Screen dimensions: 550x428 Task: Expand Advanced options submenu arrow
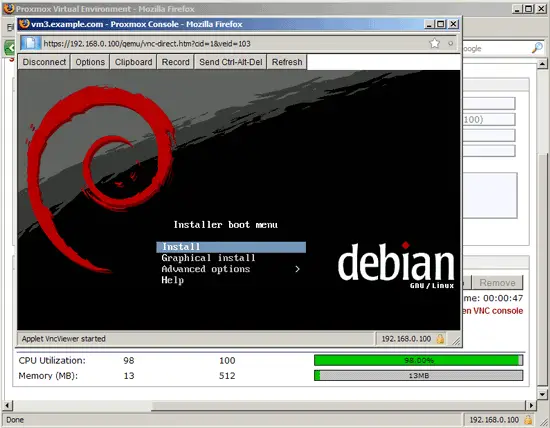pos(297,269)
